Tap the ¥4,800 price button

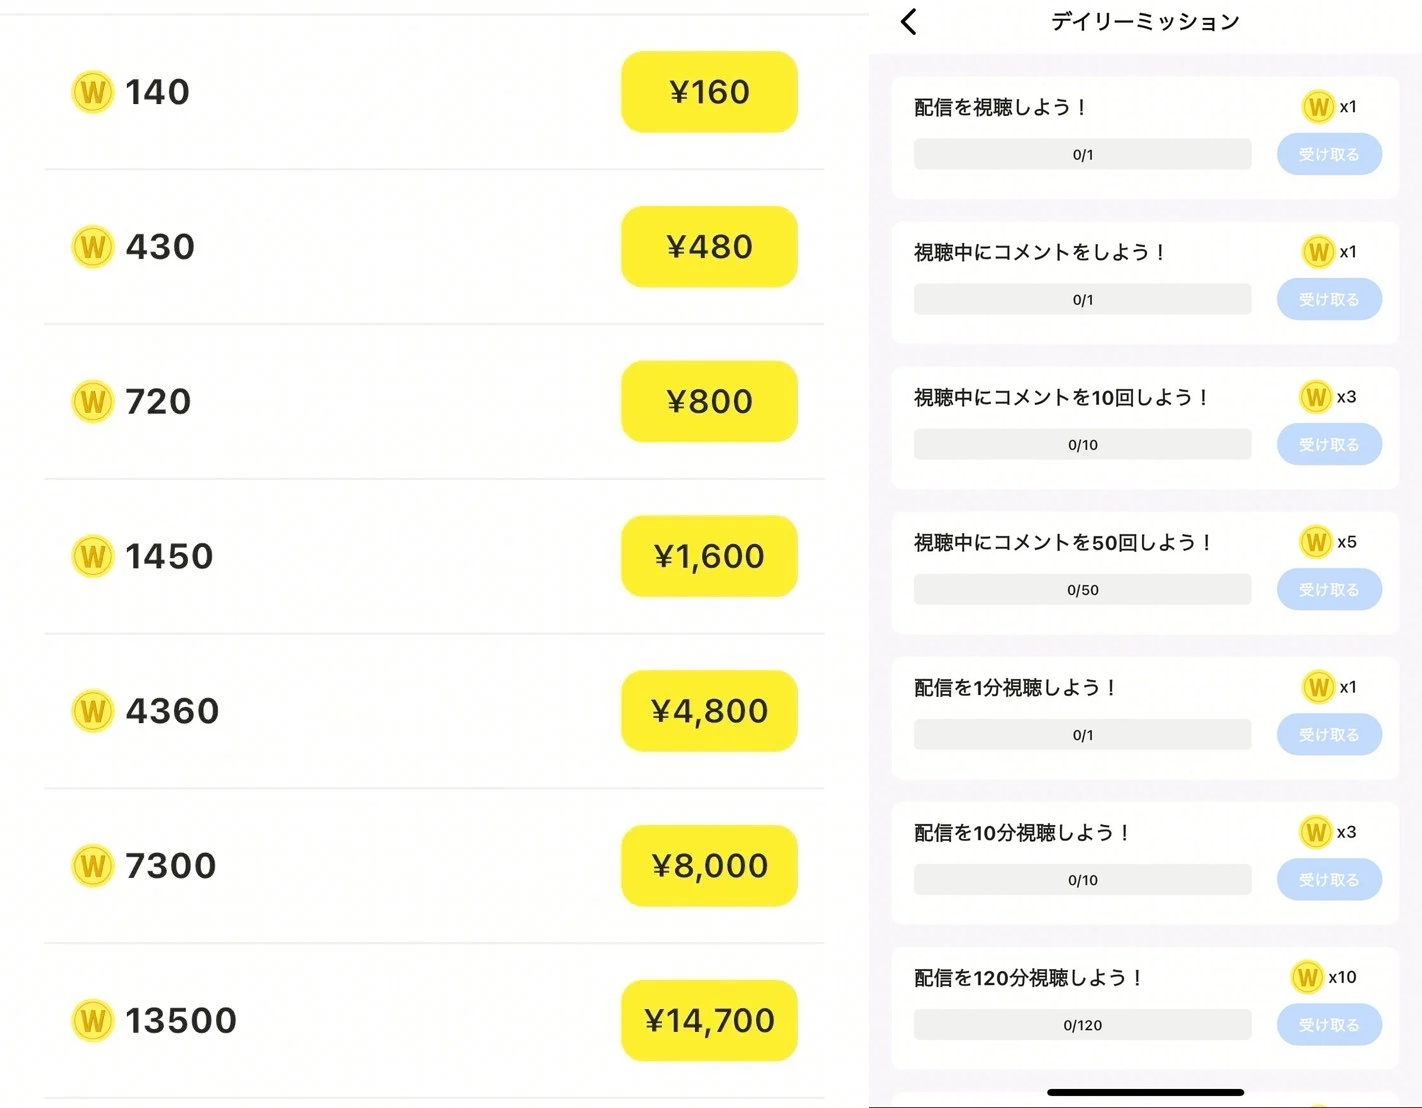coord(709,711)
